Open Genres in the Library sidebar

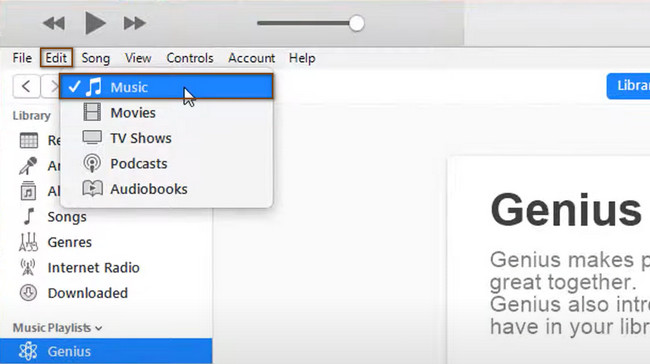70,242
